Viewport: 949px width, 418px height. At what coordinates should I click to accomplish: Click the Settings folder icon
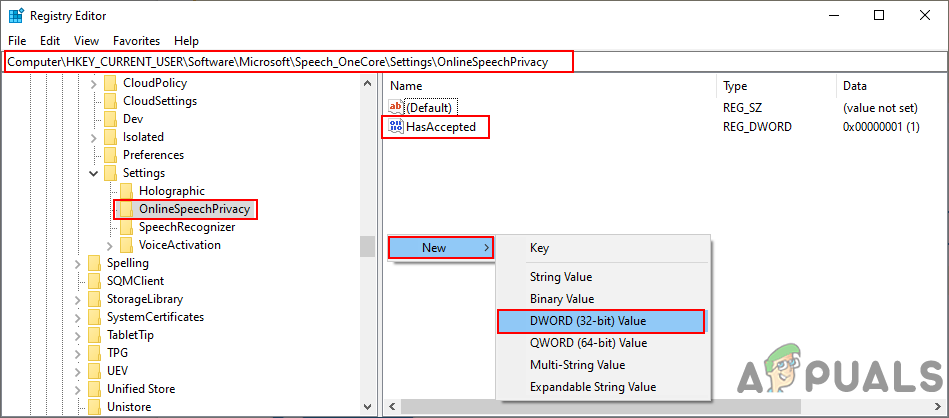[x=110, y=173]
